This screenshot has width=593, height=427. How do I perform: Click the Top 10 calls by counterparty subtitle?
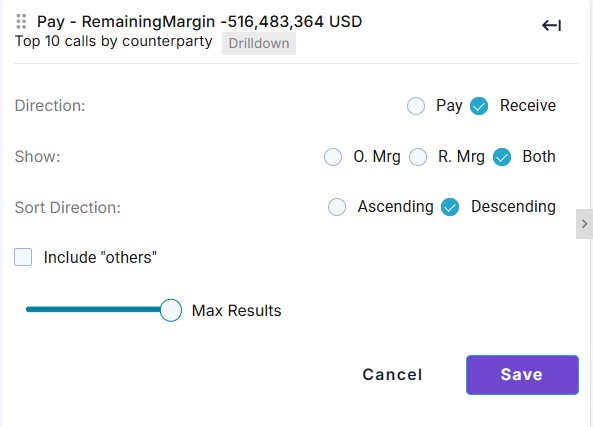point(113,41)
